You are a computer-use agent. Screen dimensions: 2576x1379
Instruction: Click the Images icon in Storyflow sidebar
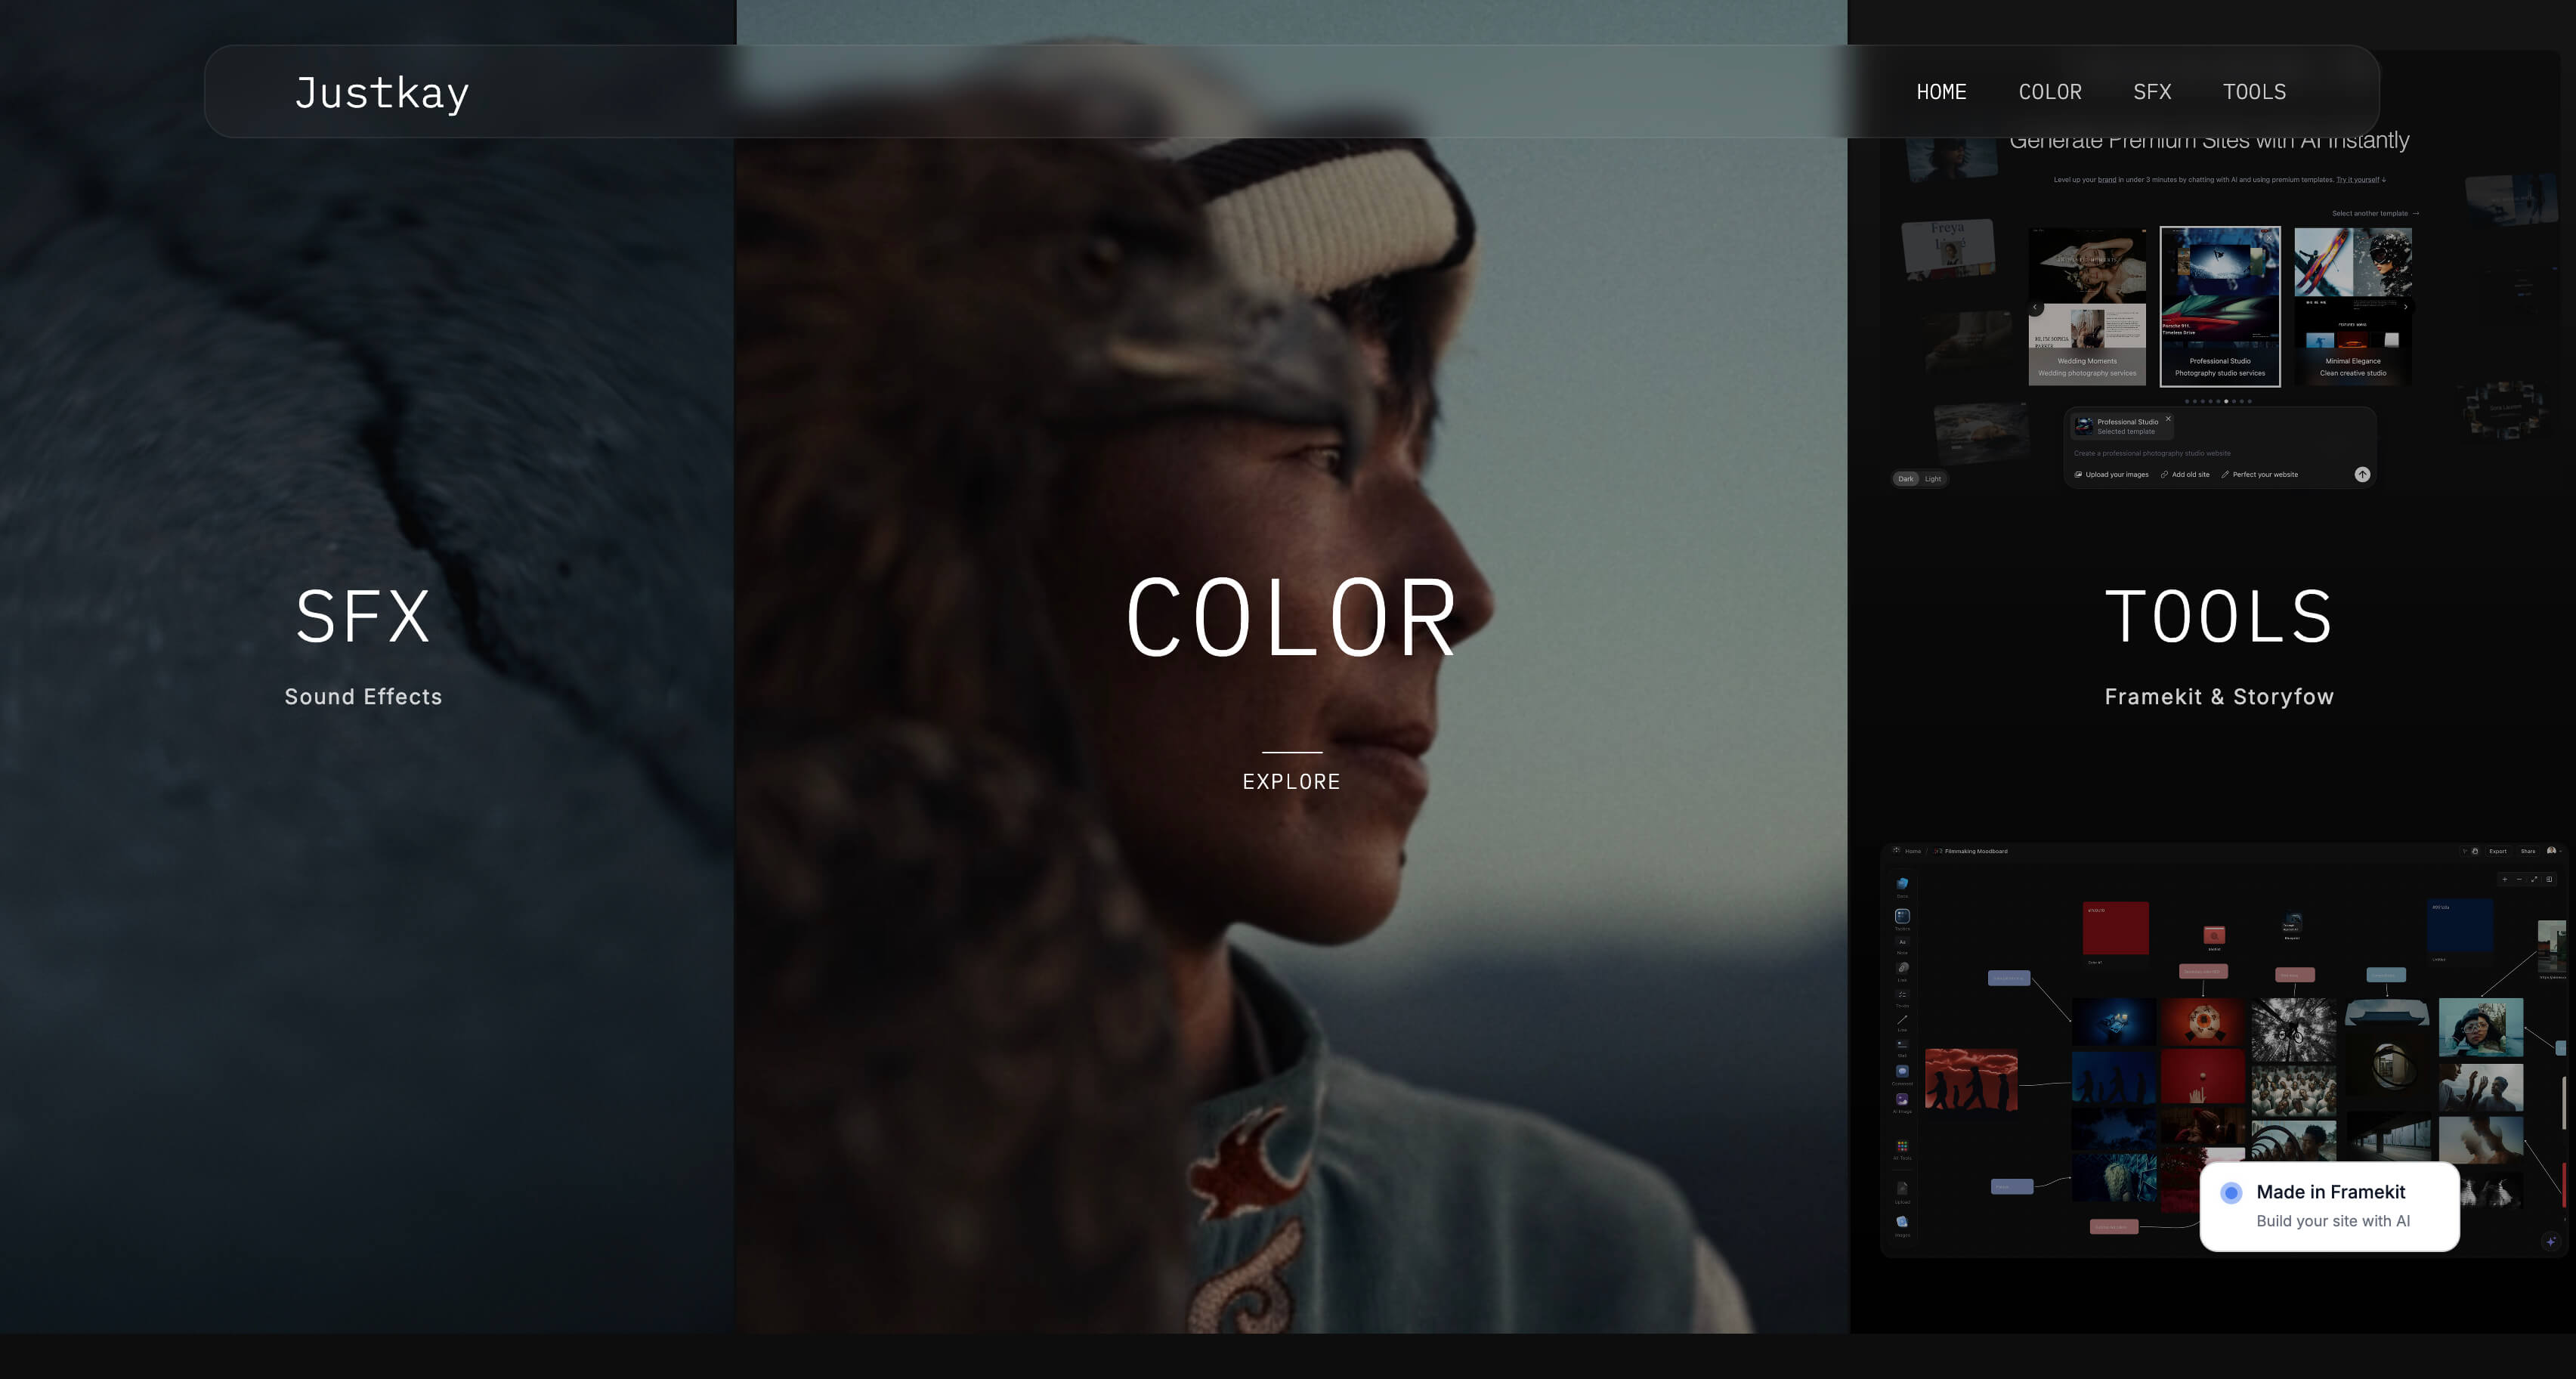(1903, 1222)
